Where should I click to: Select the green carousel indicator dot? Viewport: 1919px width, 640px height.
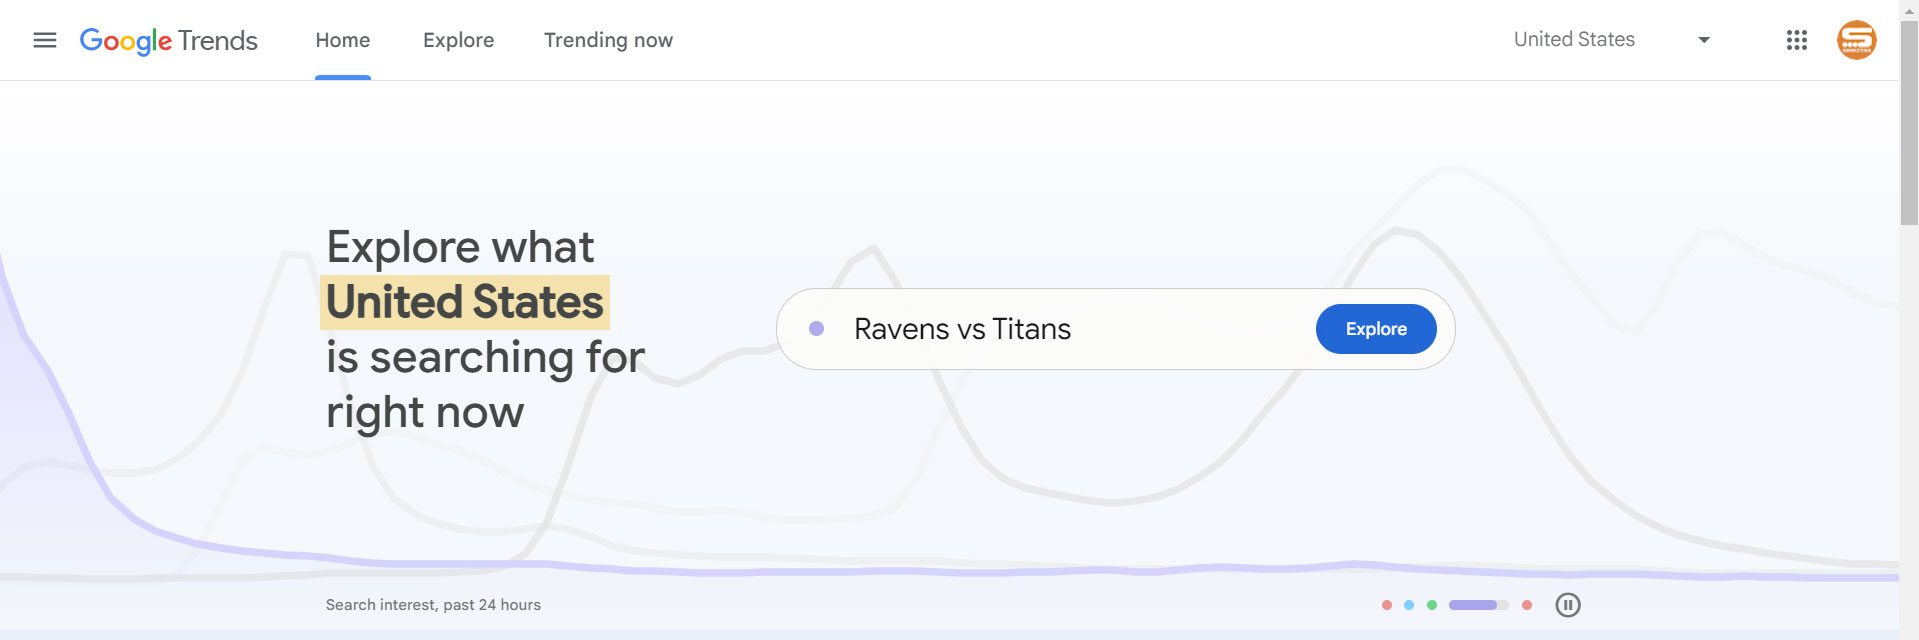click(1432, 605)
